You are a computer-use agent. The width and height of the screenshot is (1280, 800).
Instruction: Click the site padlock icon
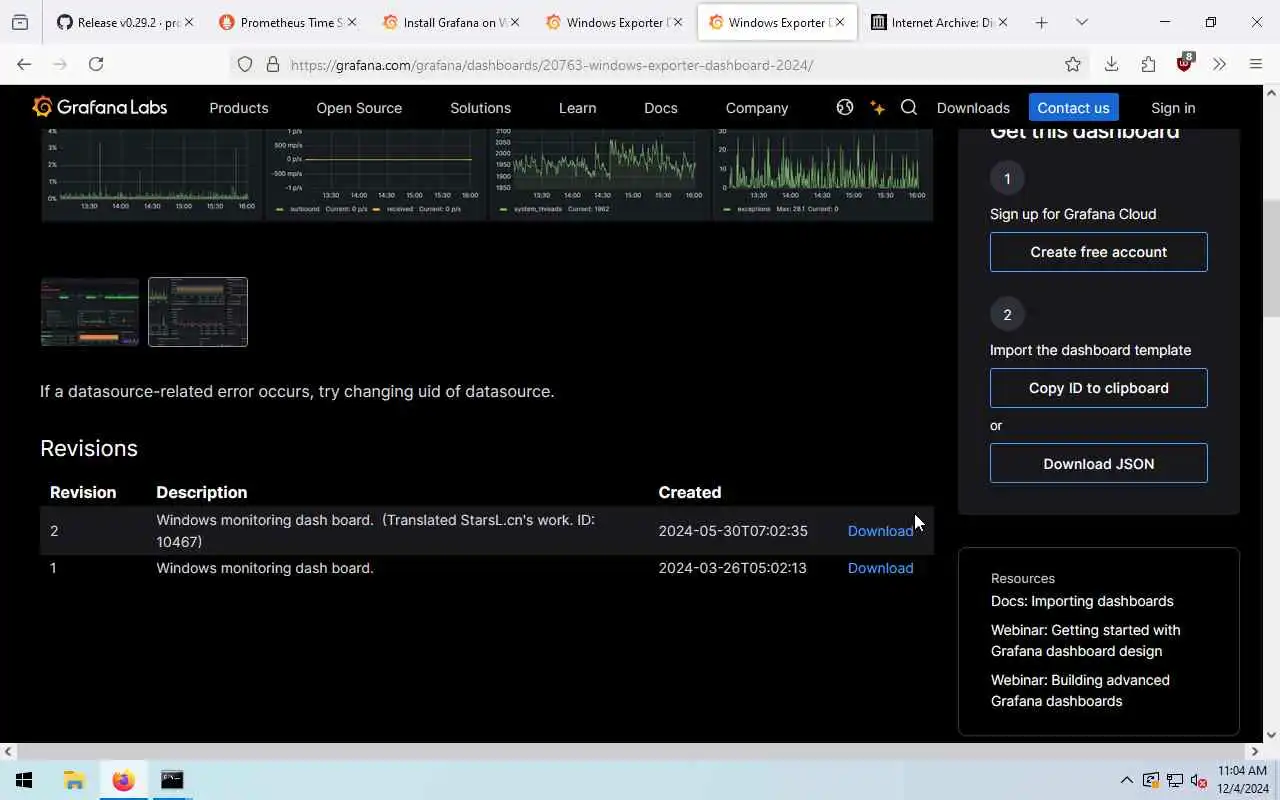point(272,64)
